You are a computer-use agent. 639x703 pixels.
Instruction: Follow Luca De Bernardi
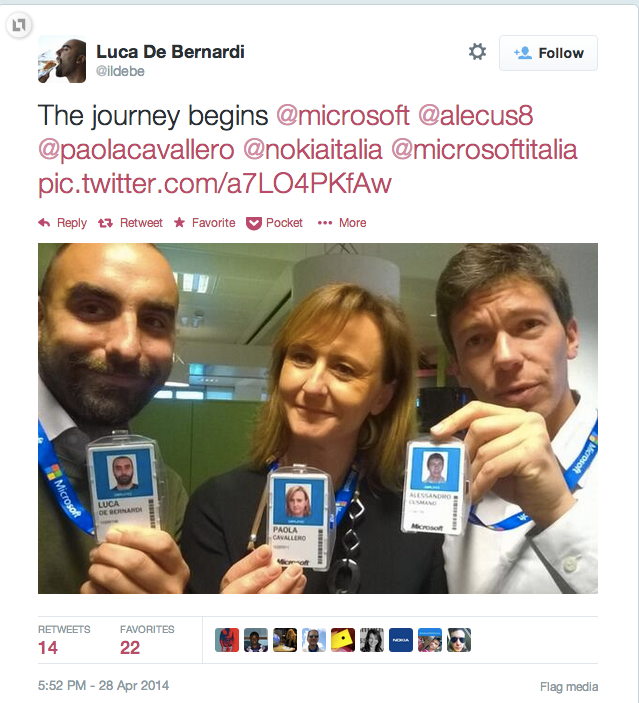coord(548,53)
